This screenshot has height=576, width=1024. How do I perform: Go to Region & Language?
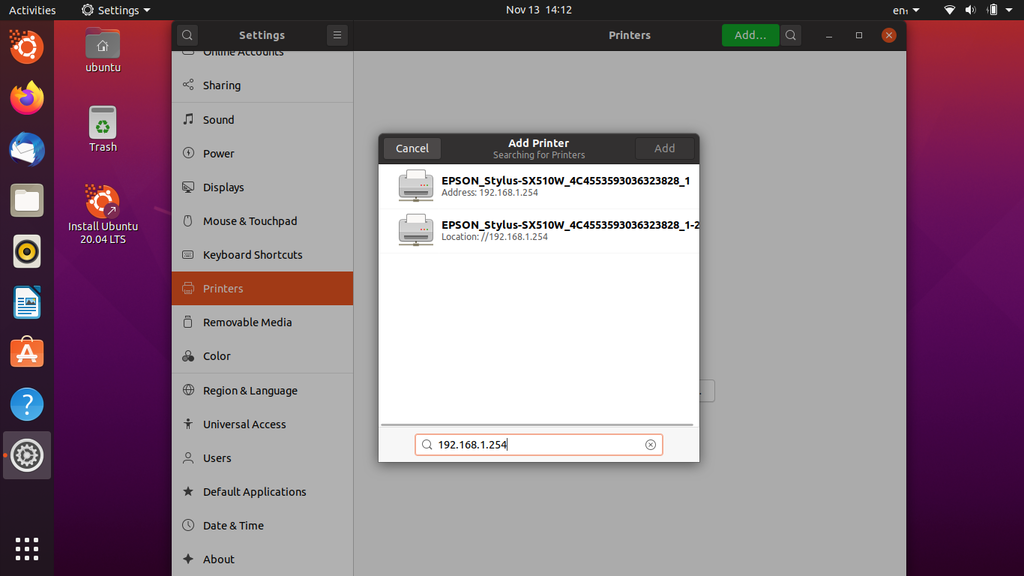[263, 391]
